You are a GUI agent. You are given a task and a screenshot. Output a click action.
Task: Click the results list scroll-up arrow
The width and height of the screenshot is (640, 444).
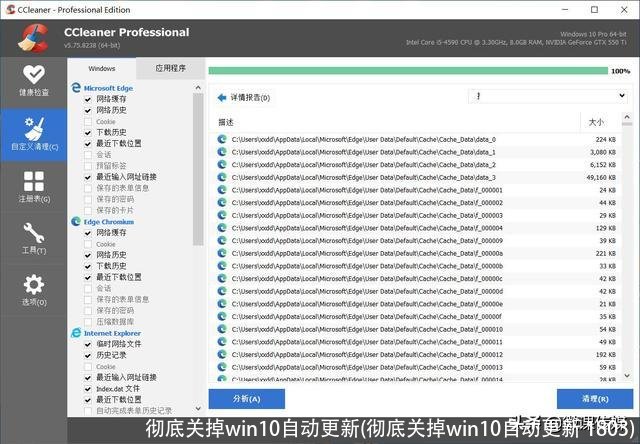click(627, 118)
